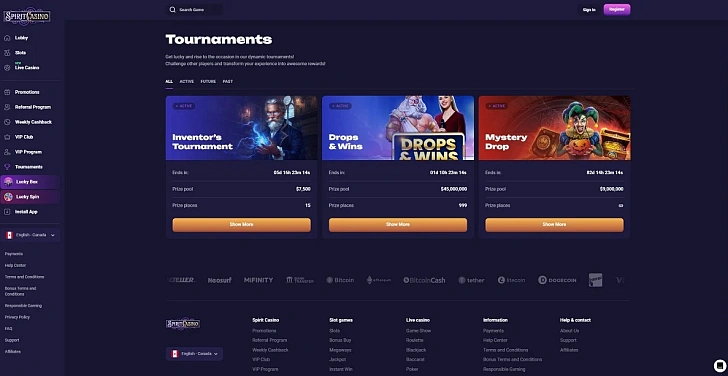The width and height of the screenshot is (728, 376).
Task: Open the Lobby sidebar icon
Action: (7, 38)
